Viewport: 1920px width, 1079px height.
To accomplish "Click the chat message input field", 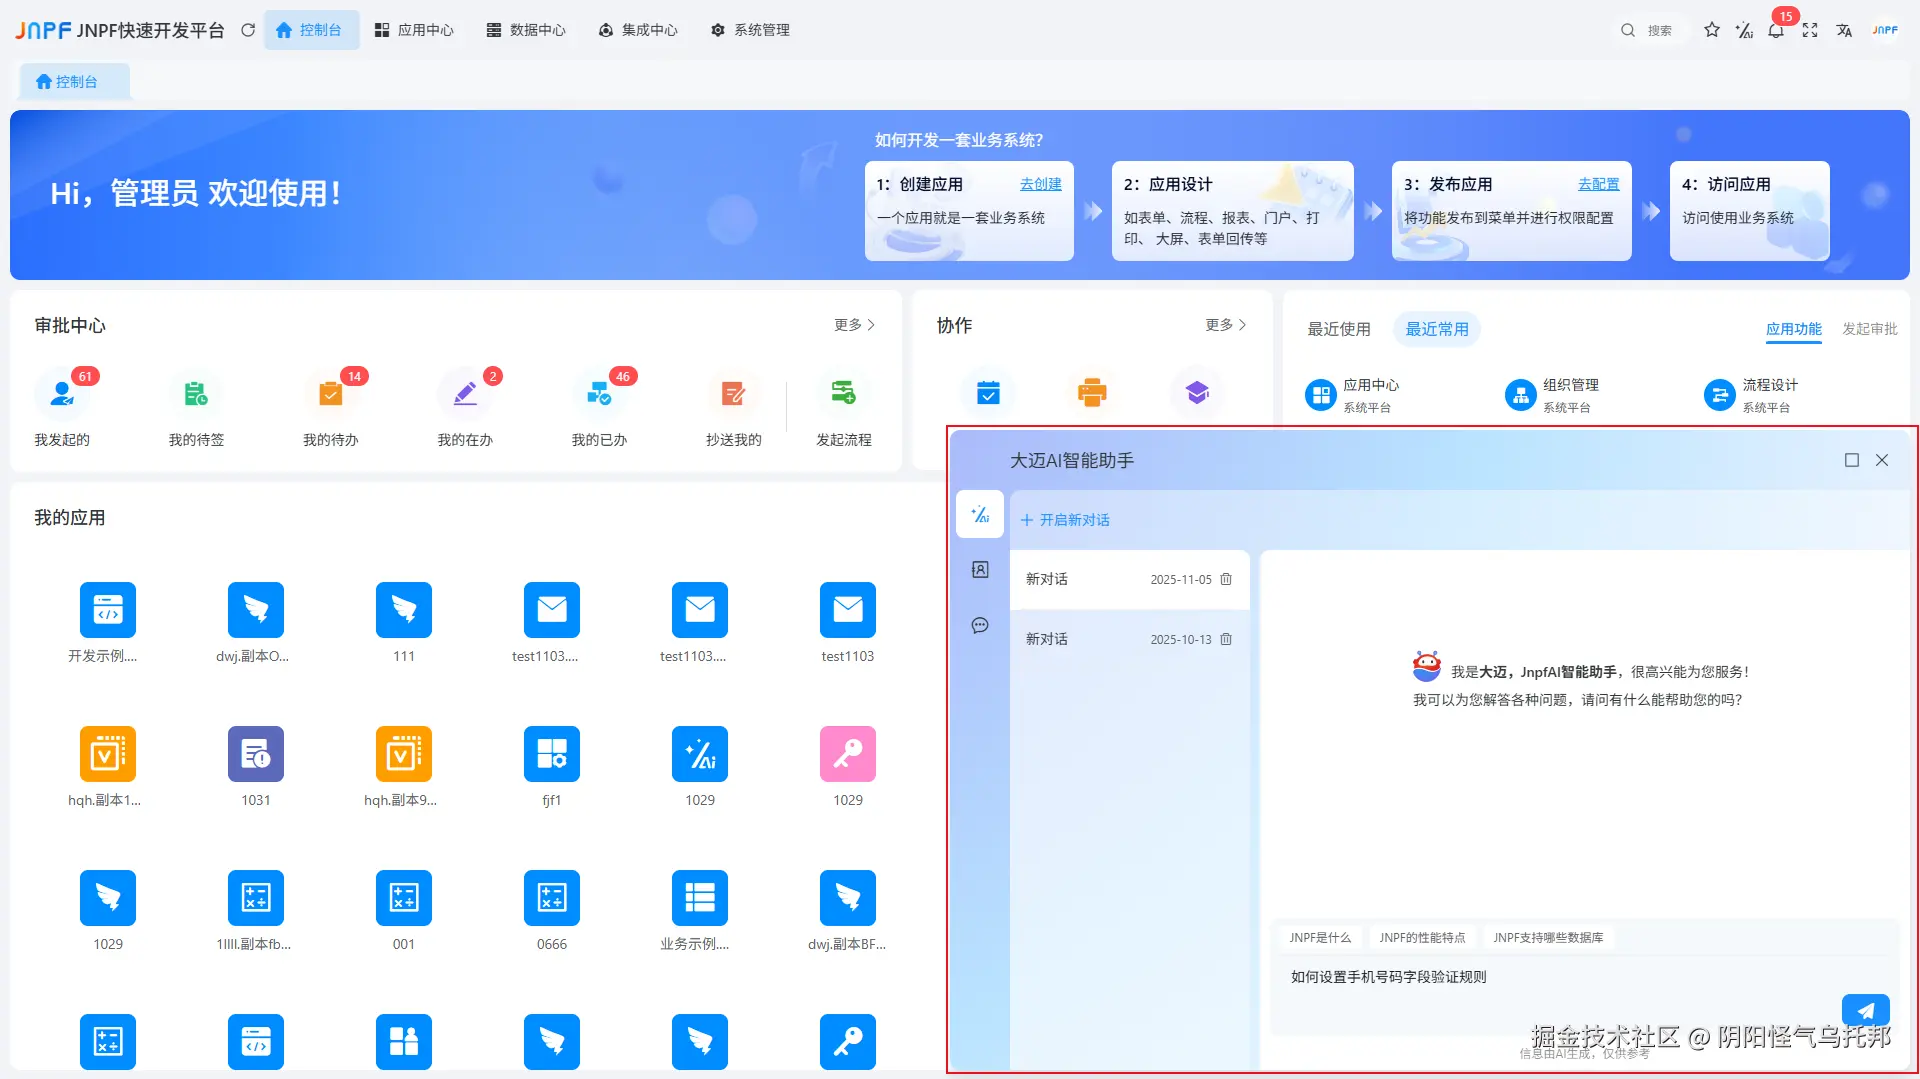I will 1500,977.
